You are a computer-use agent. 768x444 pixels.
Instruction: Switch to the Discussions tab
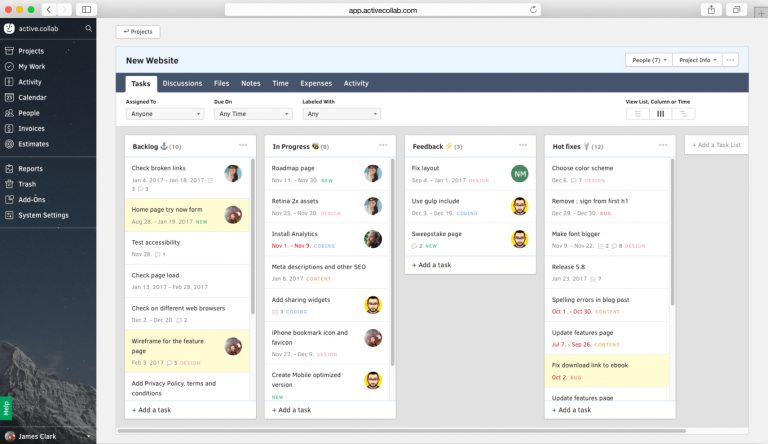(182, 84)
